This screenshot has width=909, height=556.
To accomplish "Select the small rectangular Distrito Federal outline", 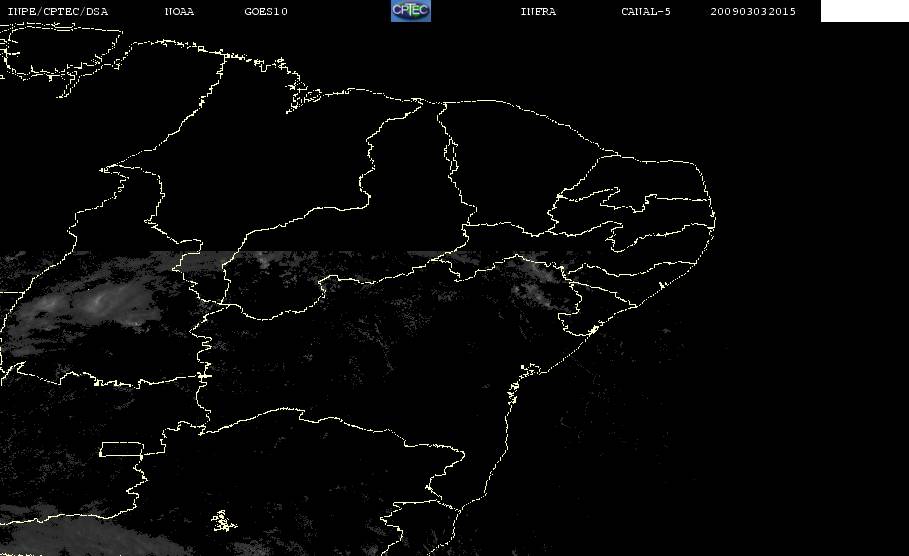I will pyautogui.click(x=121, y=449).
